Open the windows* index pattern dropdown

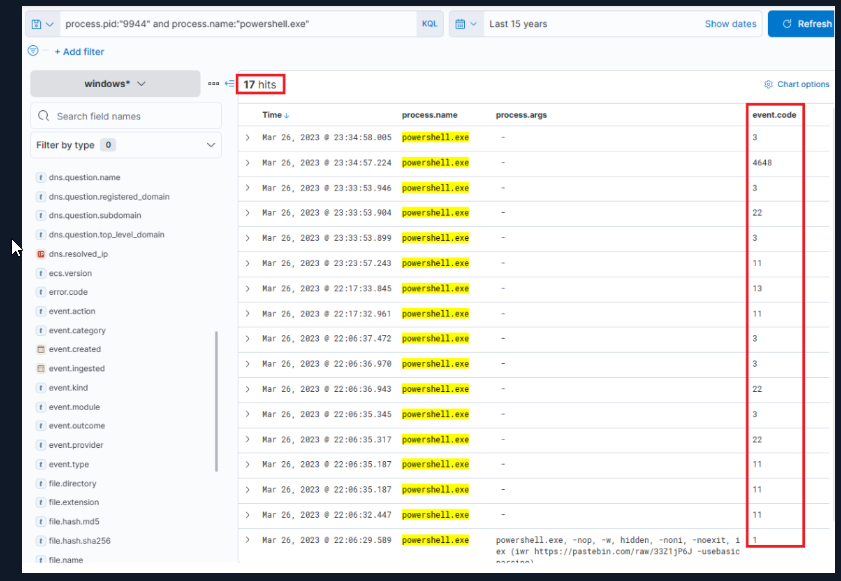click(115, 84)
